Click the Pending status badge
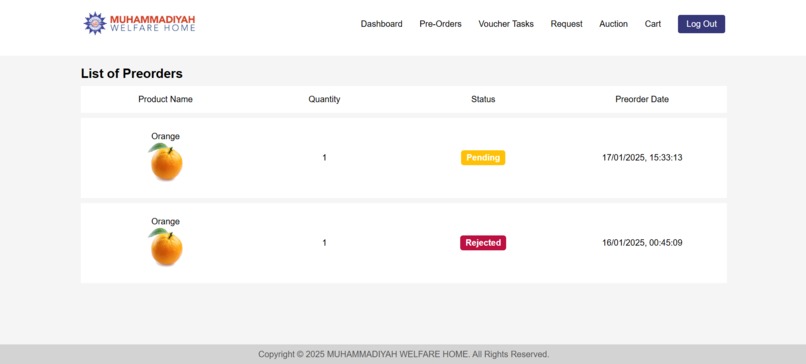The height and width of the screenshot is (364, 806). click(x=483, y=158)
